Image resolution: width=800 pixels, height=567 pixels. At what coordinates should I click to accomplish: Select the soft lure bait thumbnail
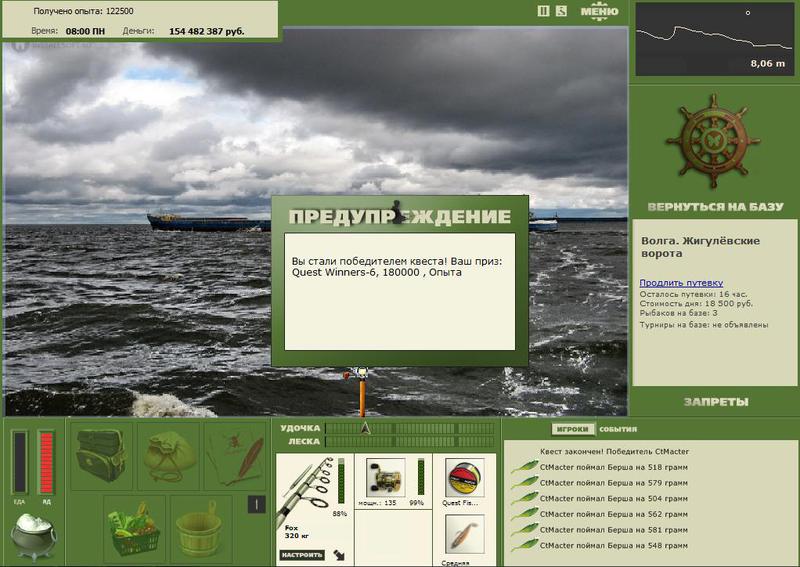464,534
